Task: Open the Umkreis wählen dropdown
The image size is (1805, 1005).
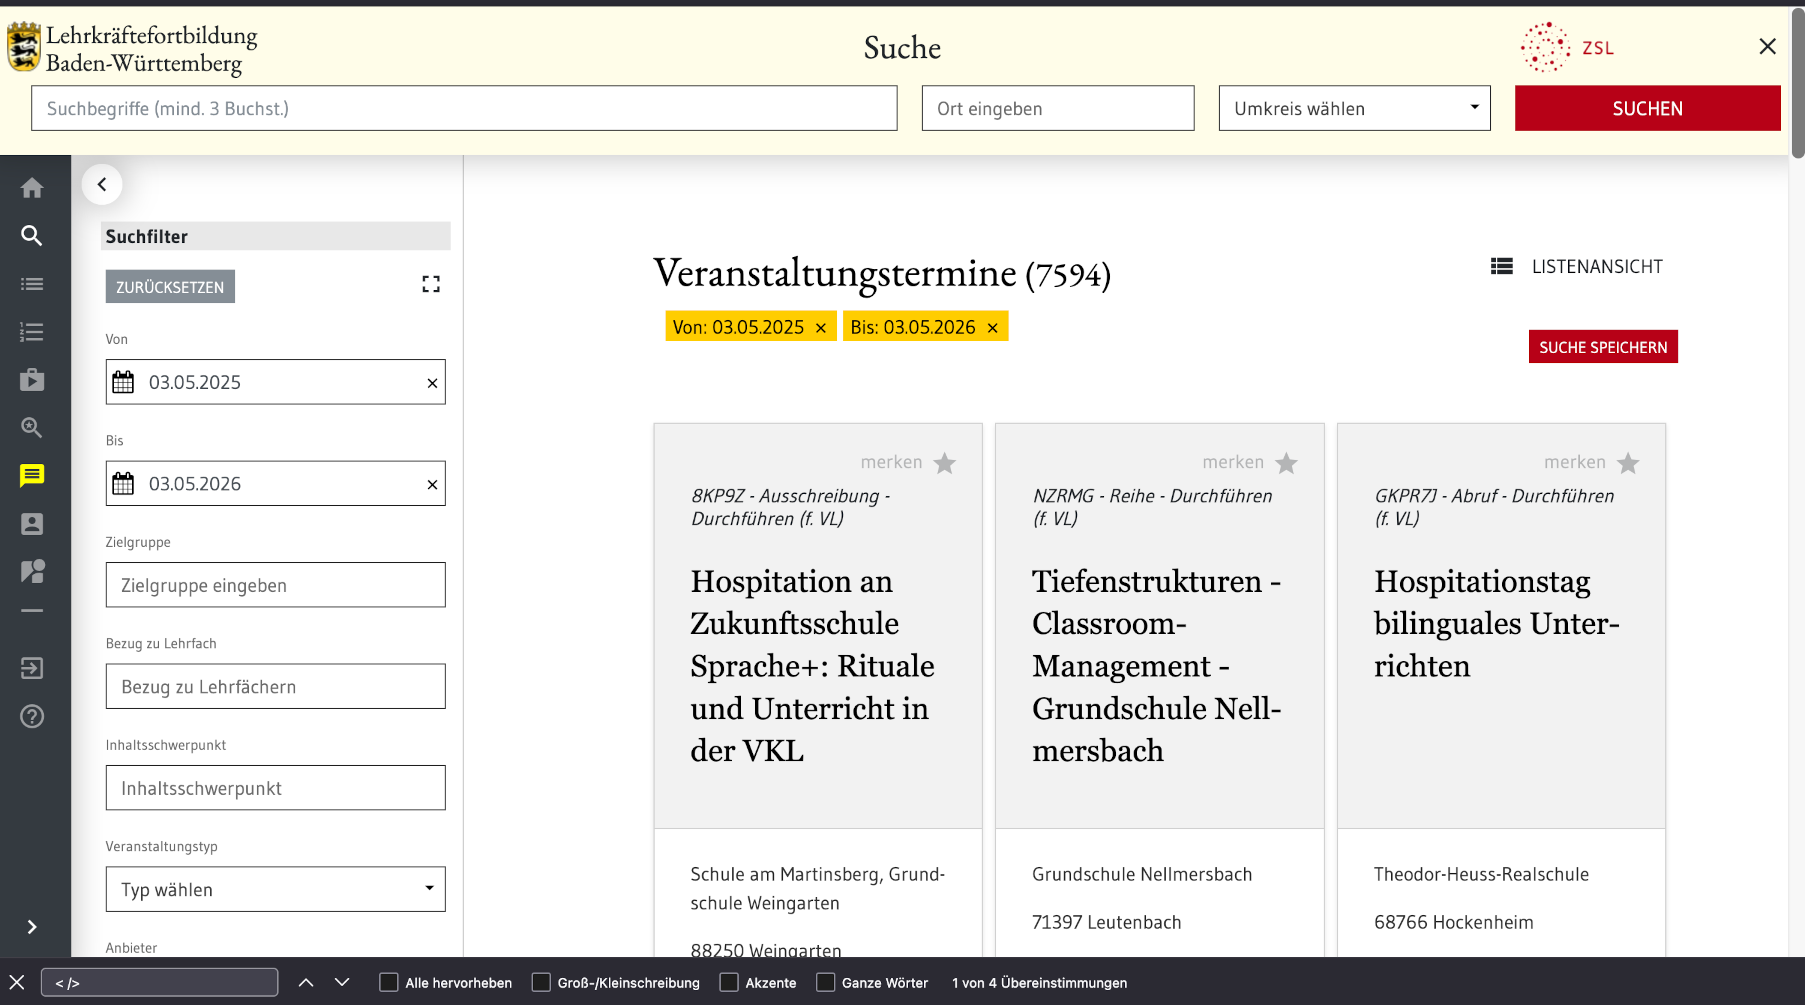Action: click(x=1354, y=108)
